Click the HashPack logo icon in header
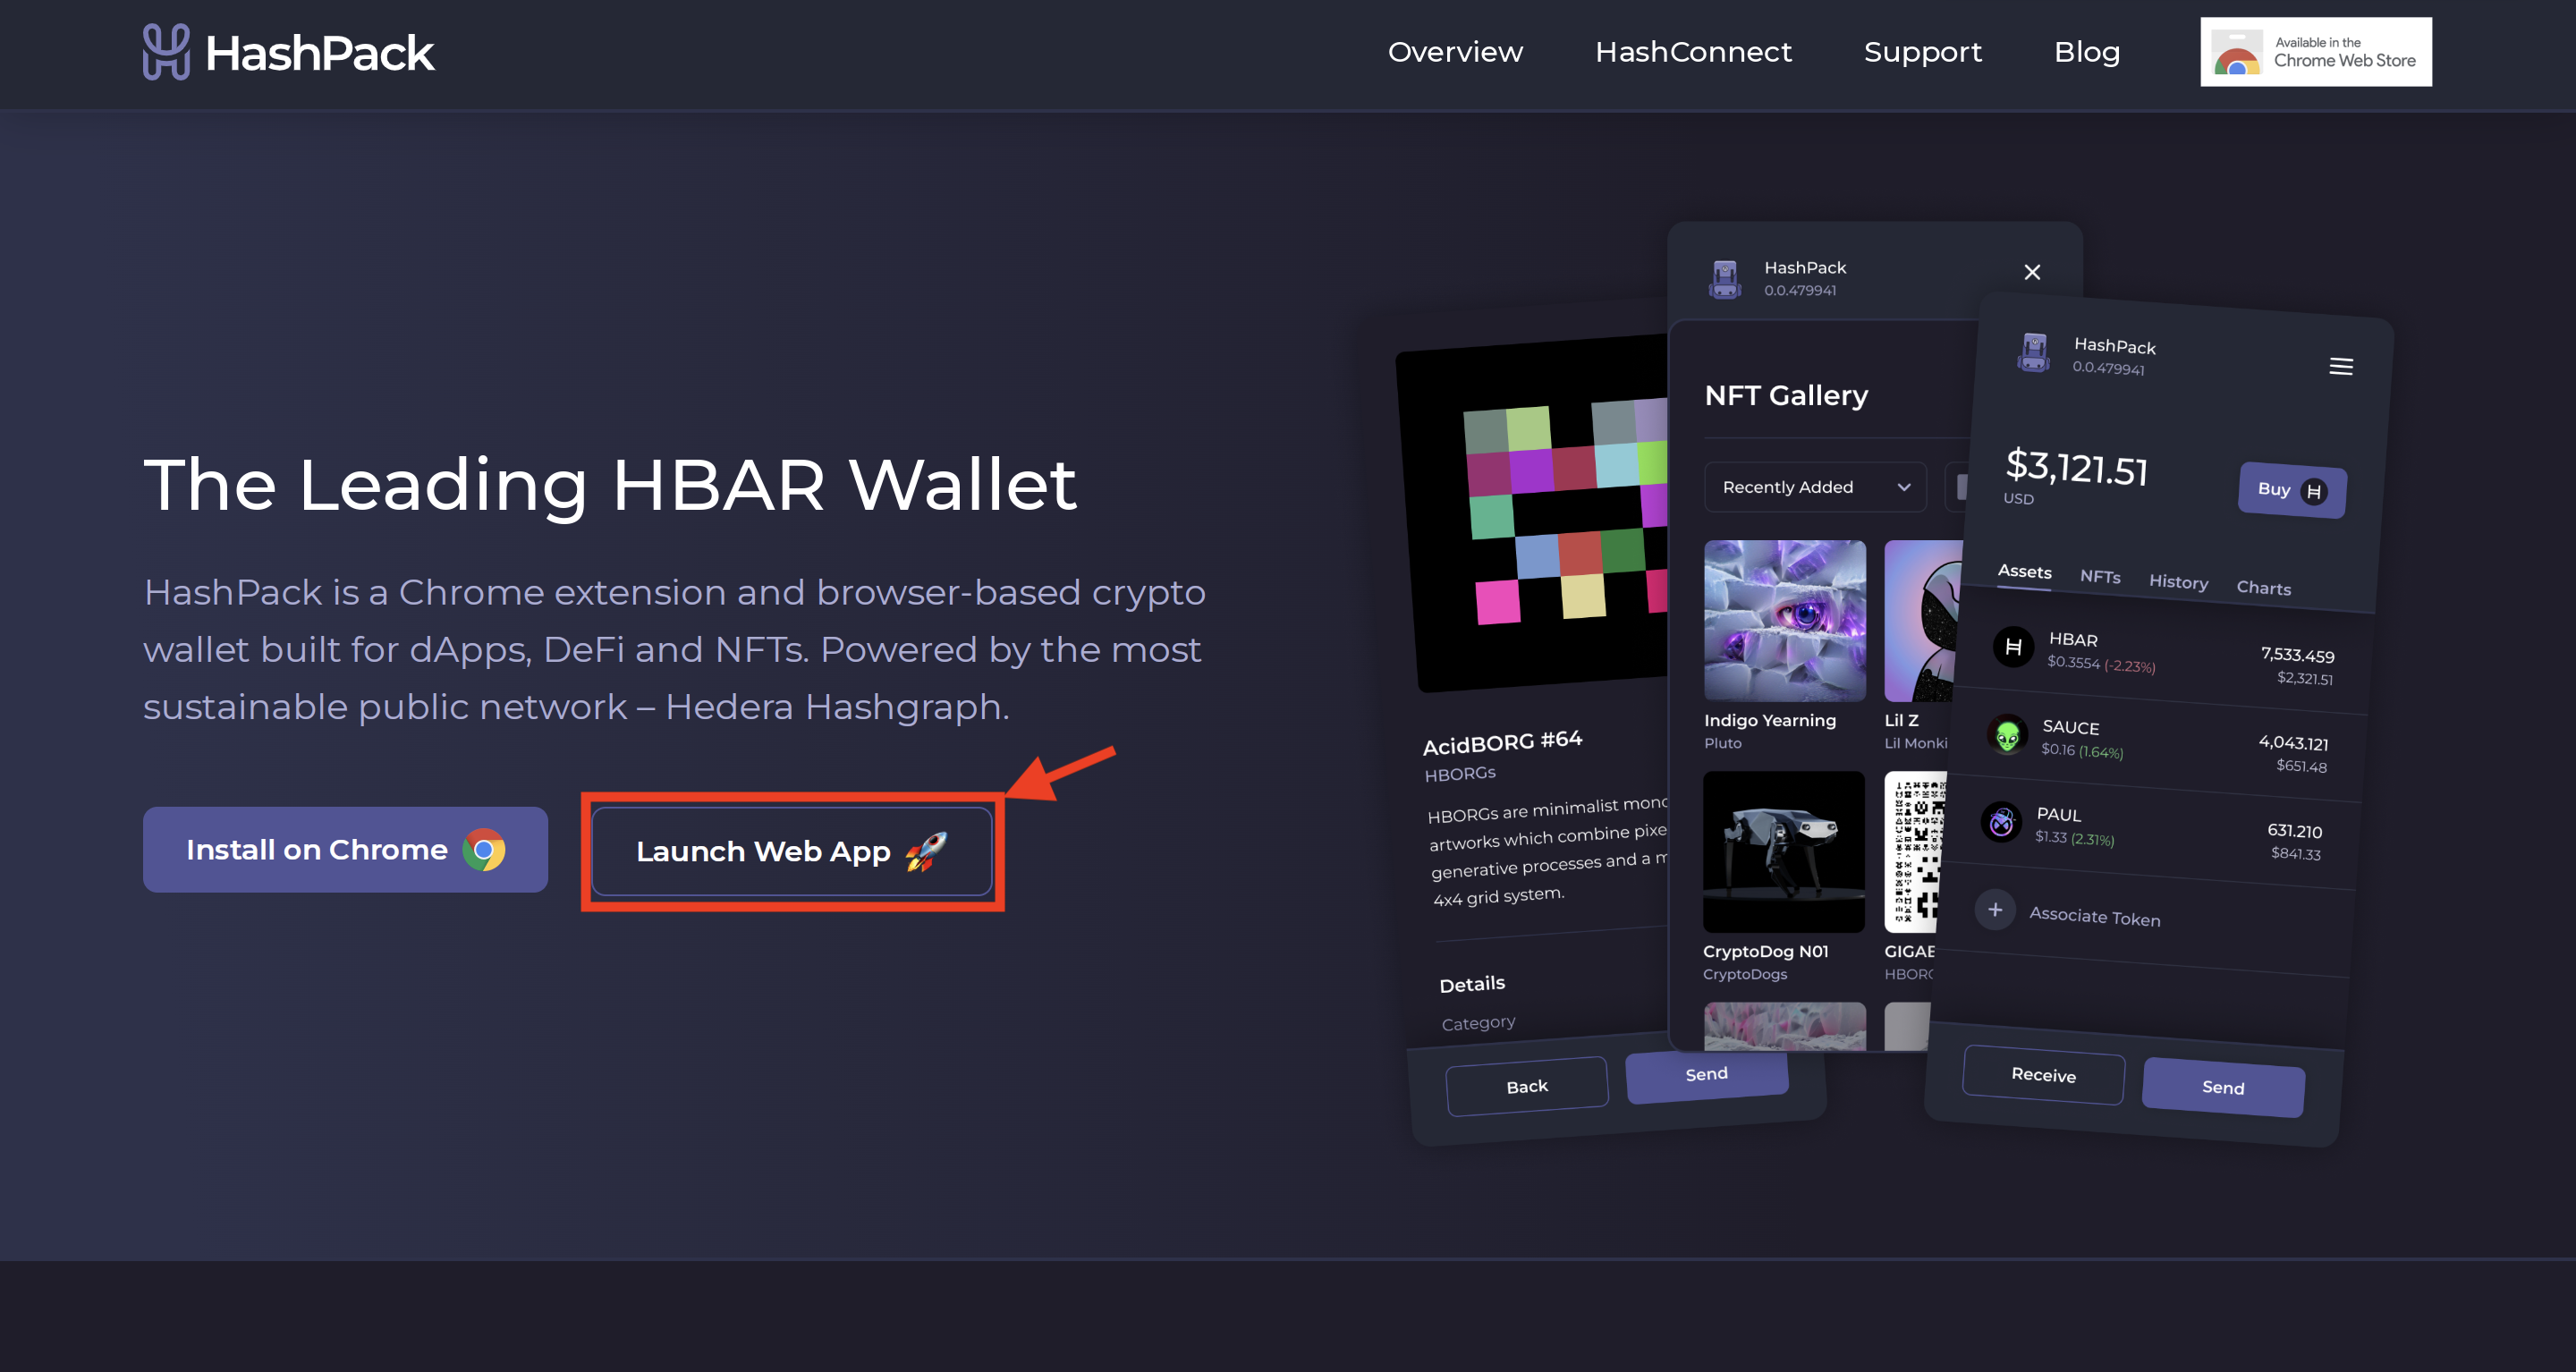The height and width of the screenshot is (1372, 2576). (x=166, y=51)
